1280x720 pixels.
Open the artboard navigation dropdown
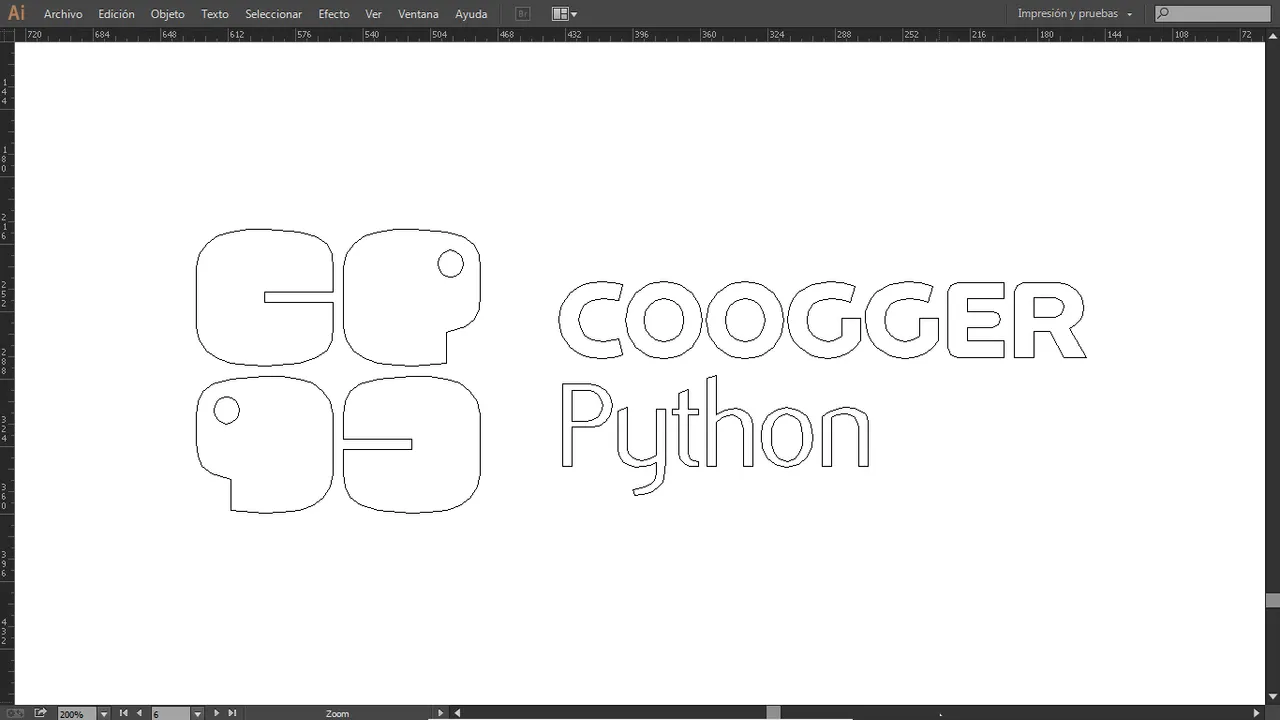(198, 714)
